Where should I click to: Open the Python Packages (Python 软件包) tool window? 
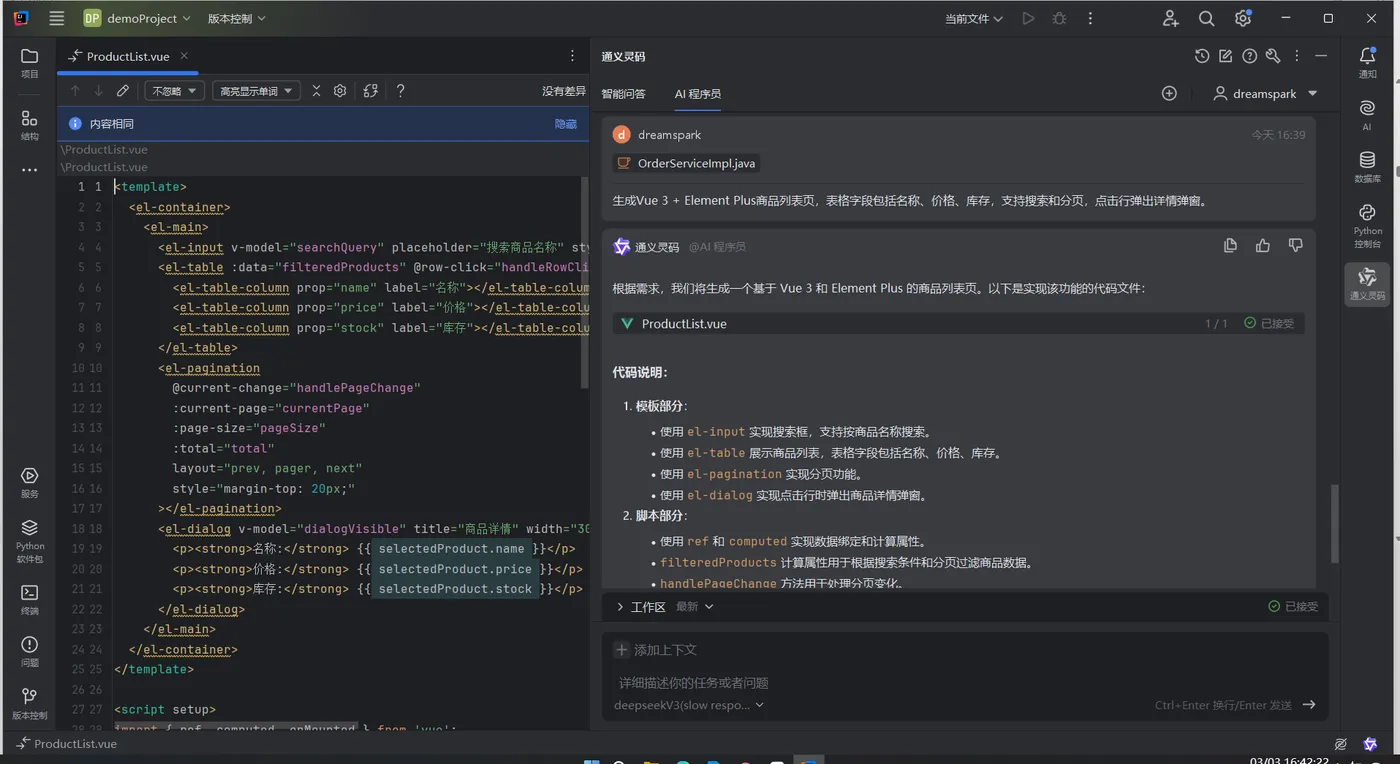pos(30,540)
